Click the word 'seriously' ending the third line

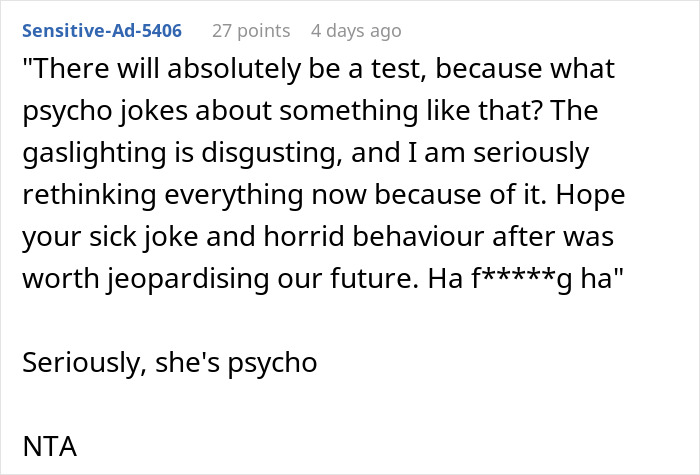tap(531, 153)
